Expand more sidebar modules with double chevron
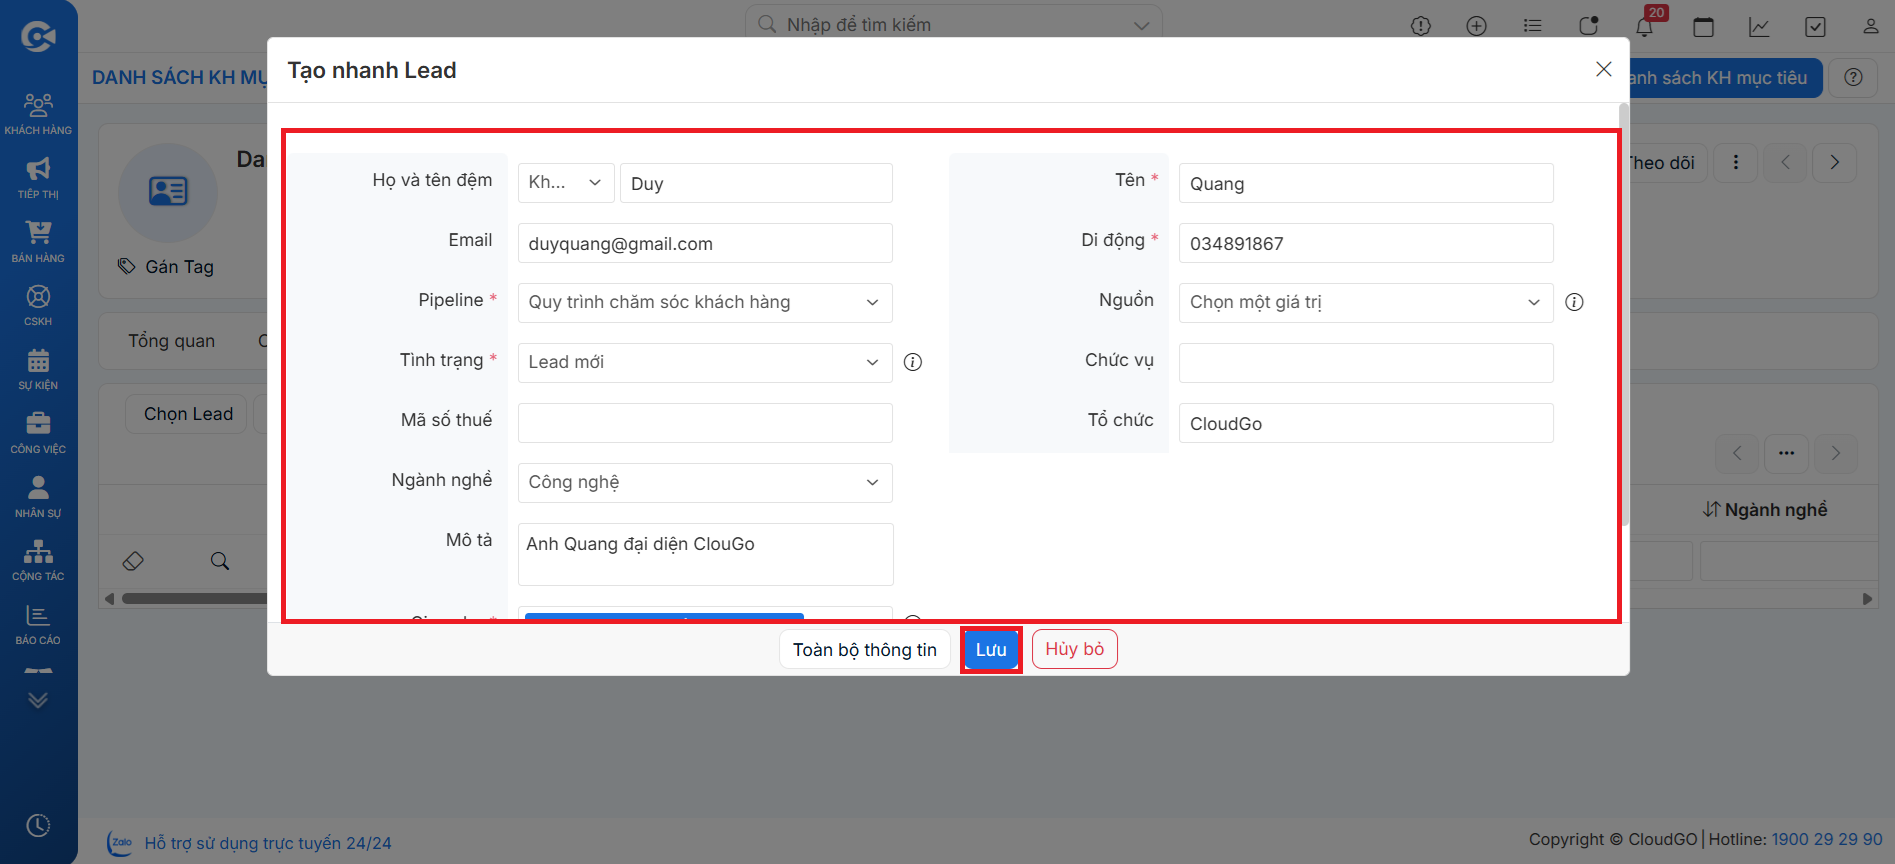1895x864 pixels. pos(38,700)
